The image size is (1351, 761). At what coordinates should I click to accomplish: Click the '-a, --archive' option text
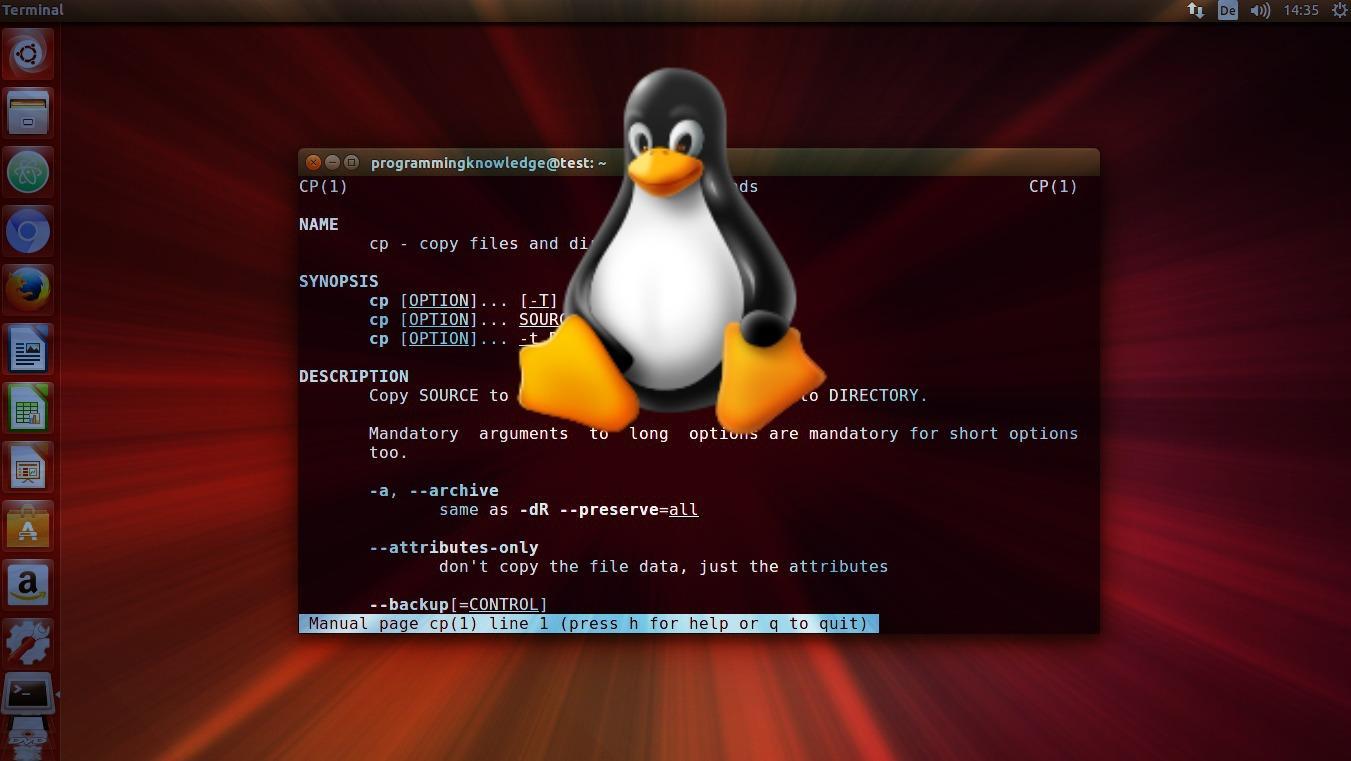(x=434, y=490)
